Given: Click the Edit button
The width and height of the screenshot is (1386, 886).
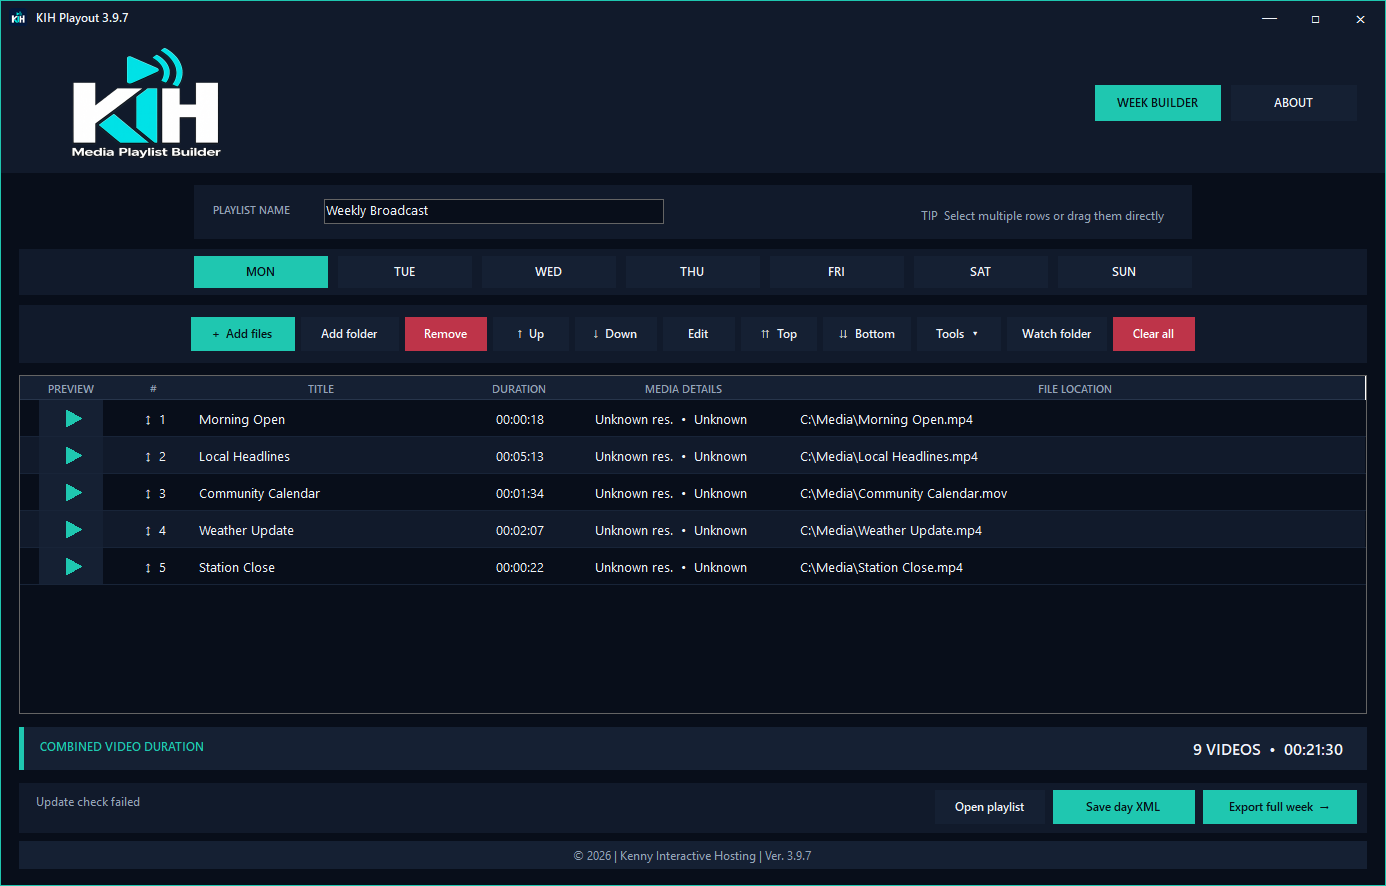Looking at the screenshot, I should click(x=699, y=334).
